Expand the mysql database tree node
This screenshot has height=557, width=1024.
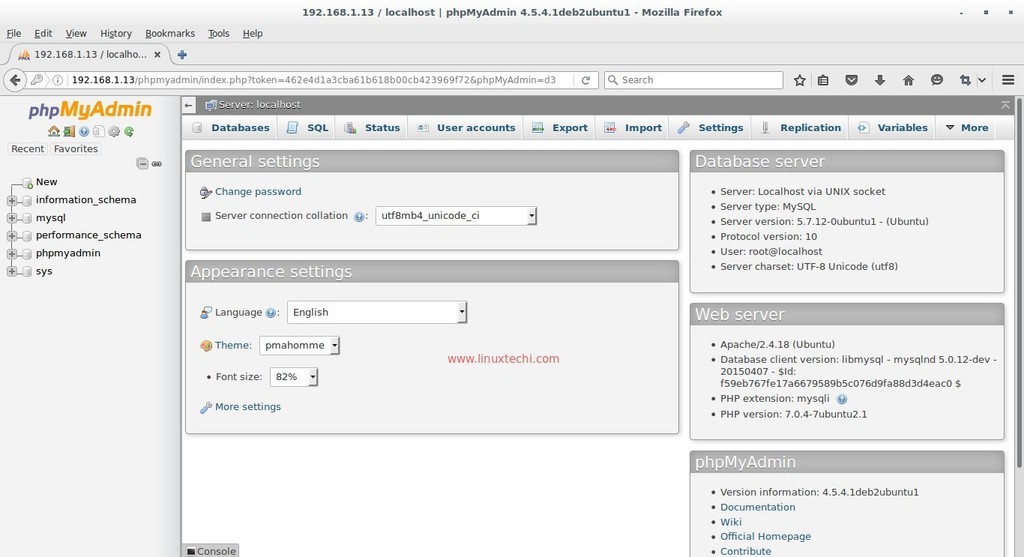tap(12, 218)
